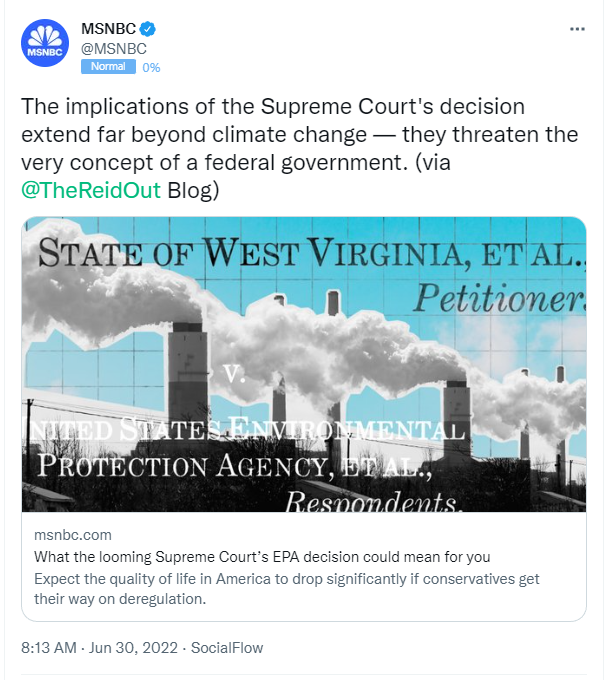Open the looming Supreme Court's EPA decision headline
Image resolution: width=608 pixels, height=680 pixels.
(x=262, y=557)
